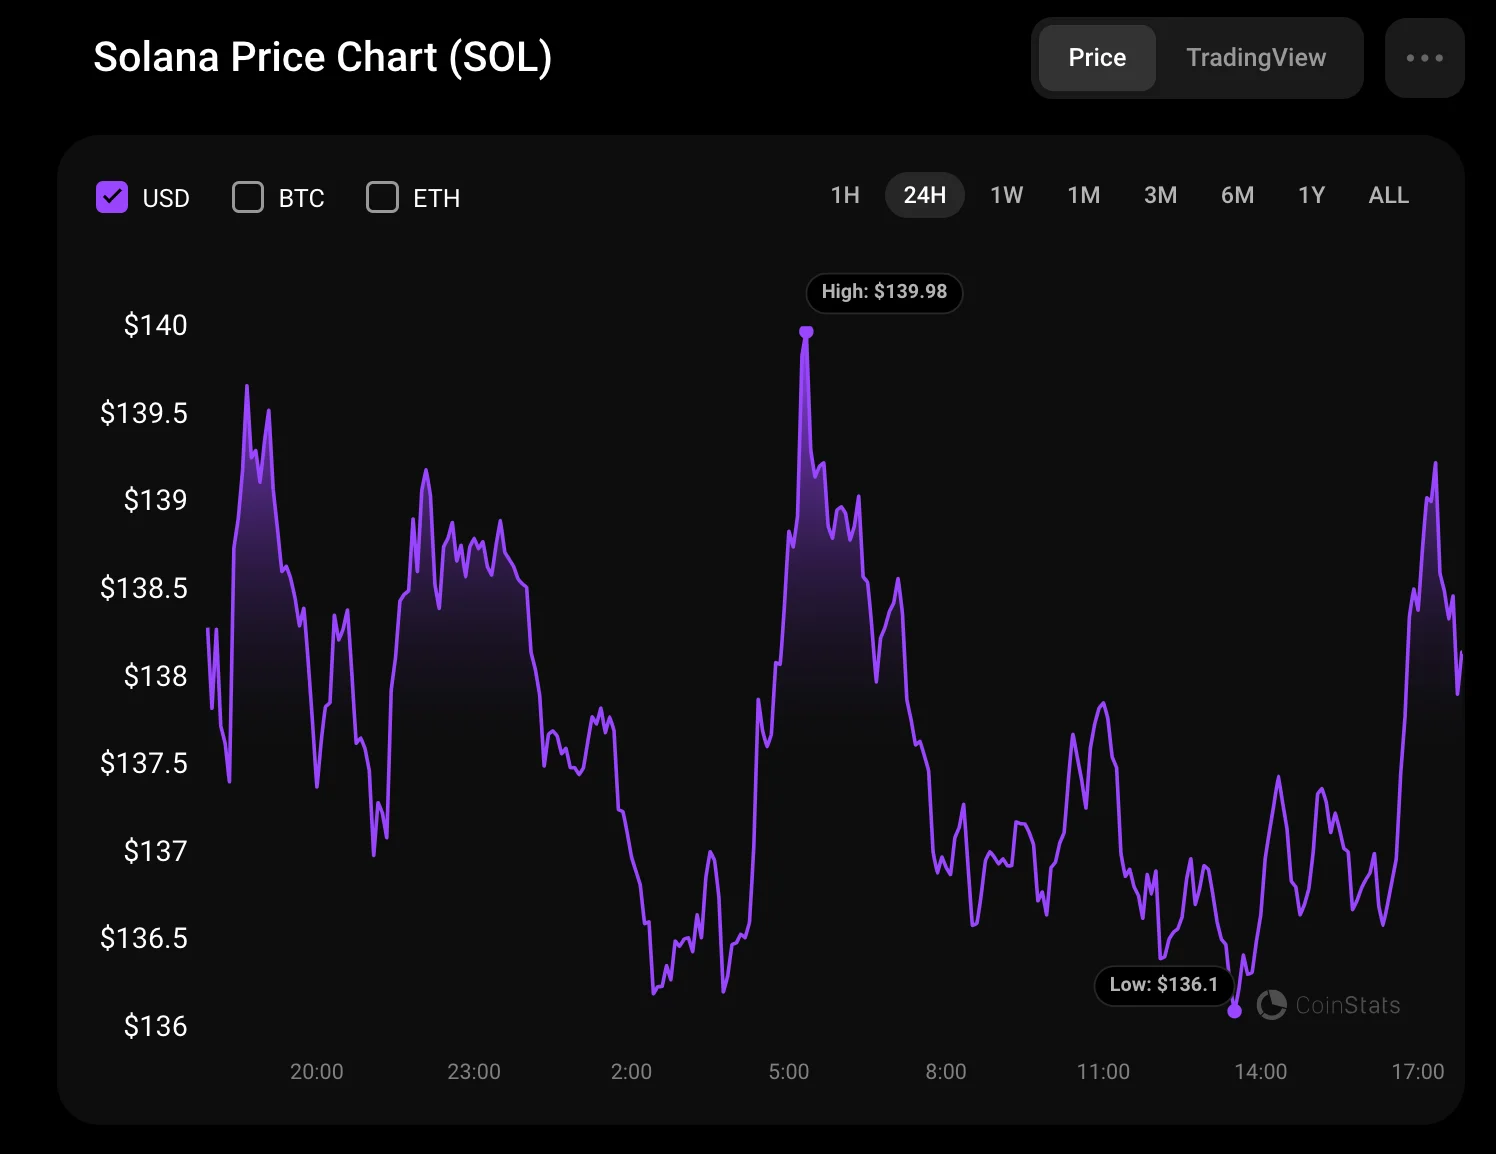Click the Low $136.1 price label
Screen dimensions: 1496x1154
click(1163, 985)
